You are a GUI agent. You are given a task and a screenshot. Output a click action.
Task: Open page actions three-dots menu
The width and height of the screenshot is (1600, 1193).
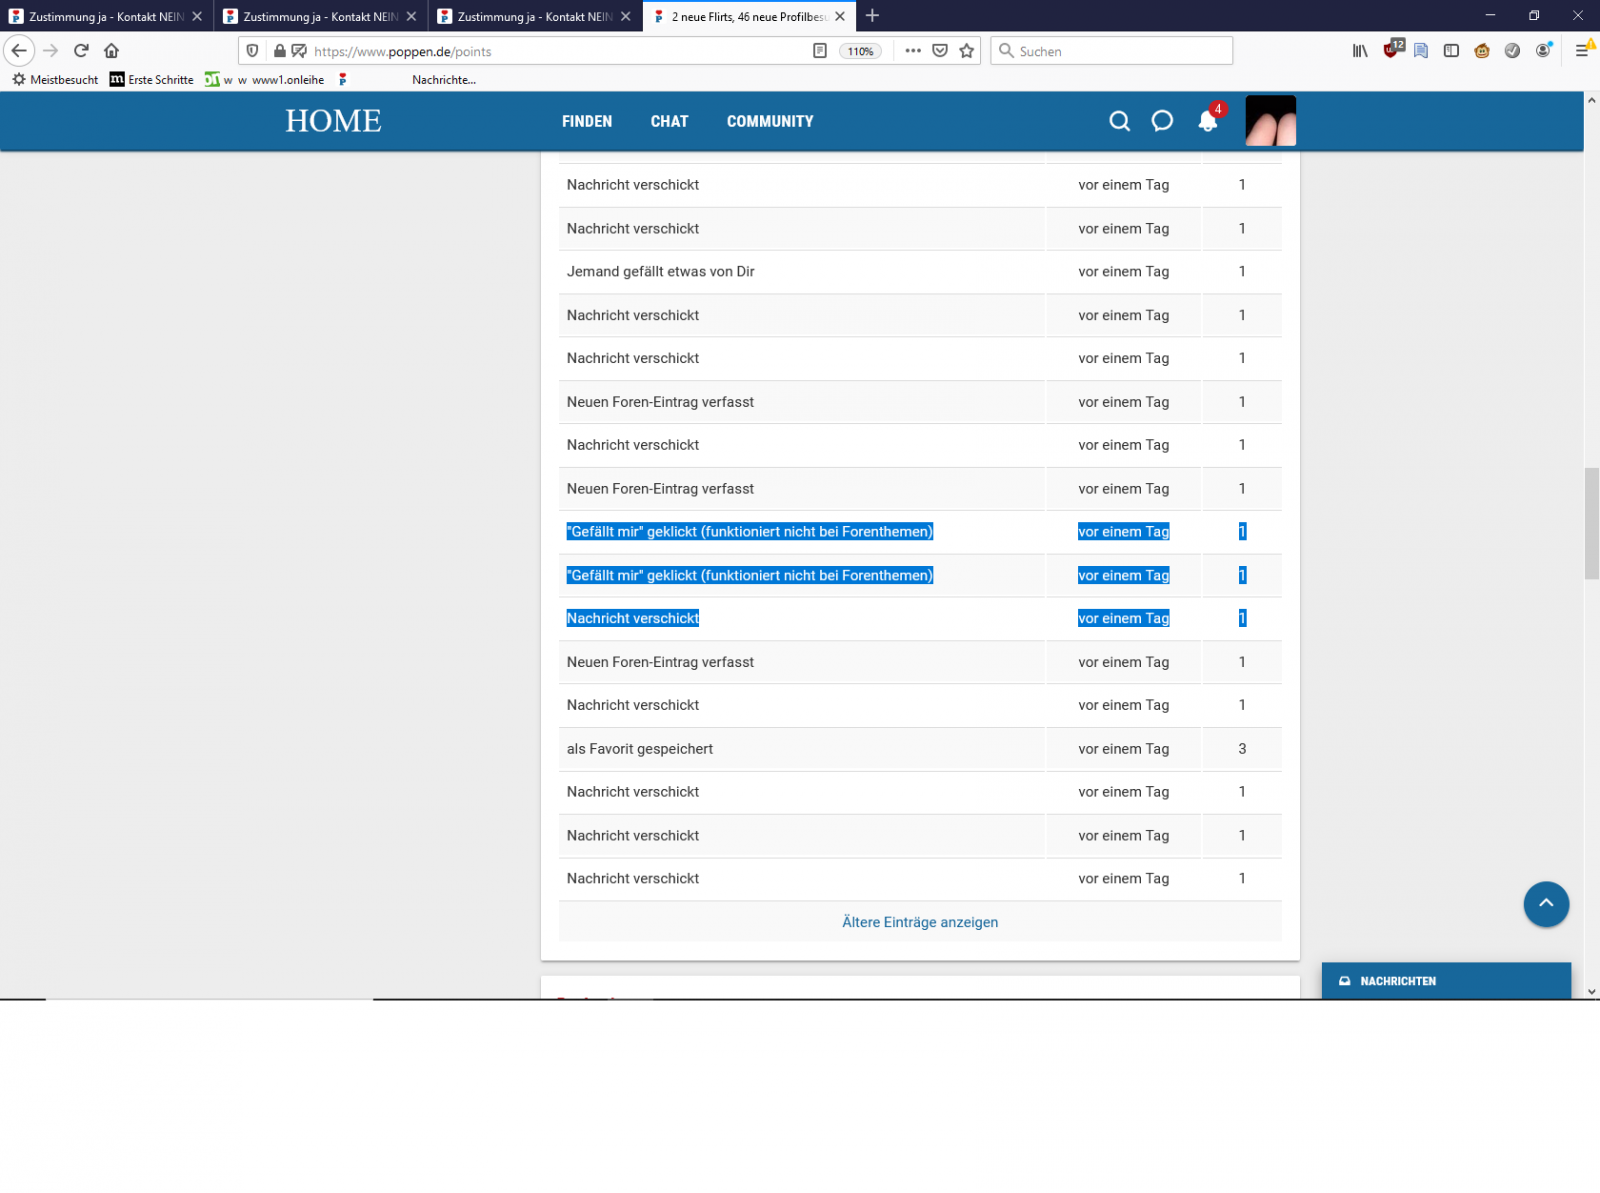[912, 51]
